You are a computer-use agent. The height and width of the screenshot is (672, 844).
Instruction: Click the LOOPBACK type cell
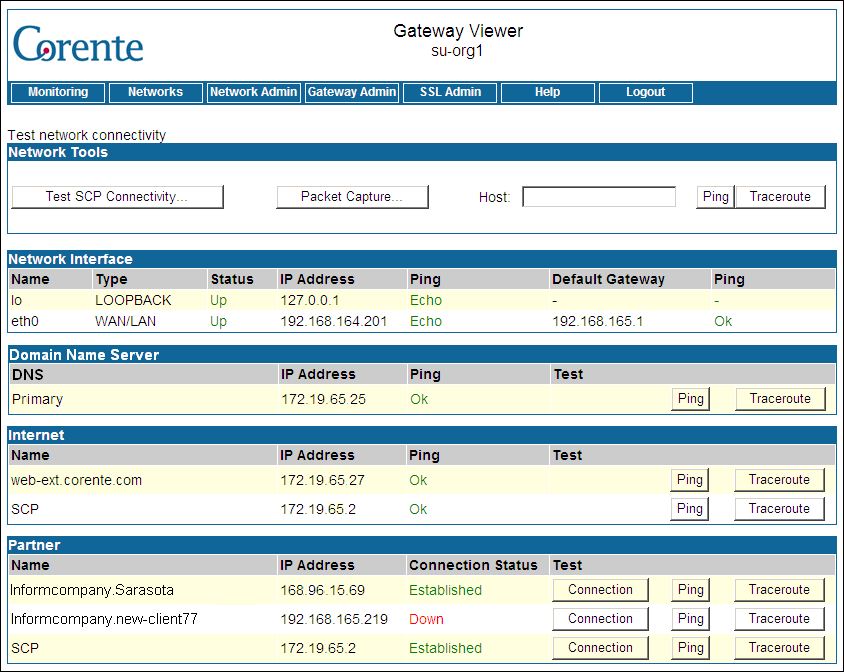(133, 300)
